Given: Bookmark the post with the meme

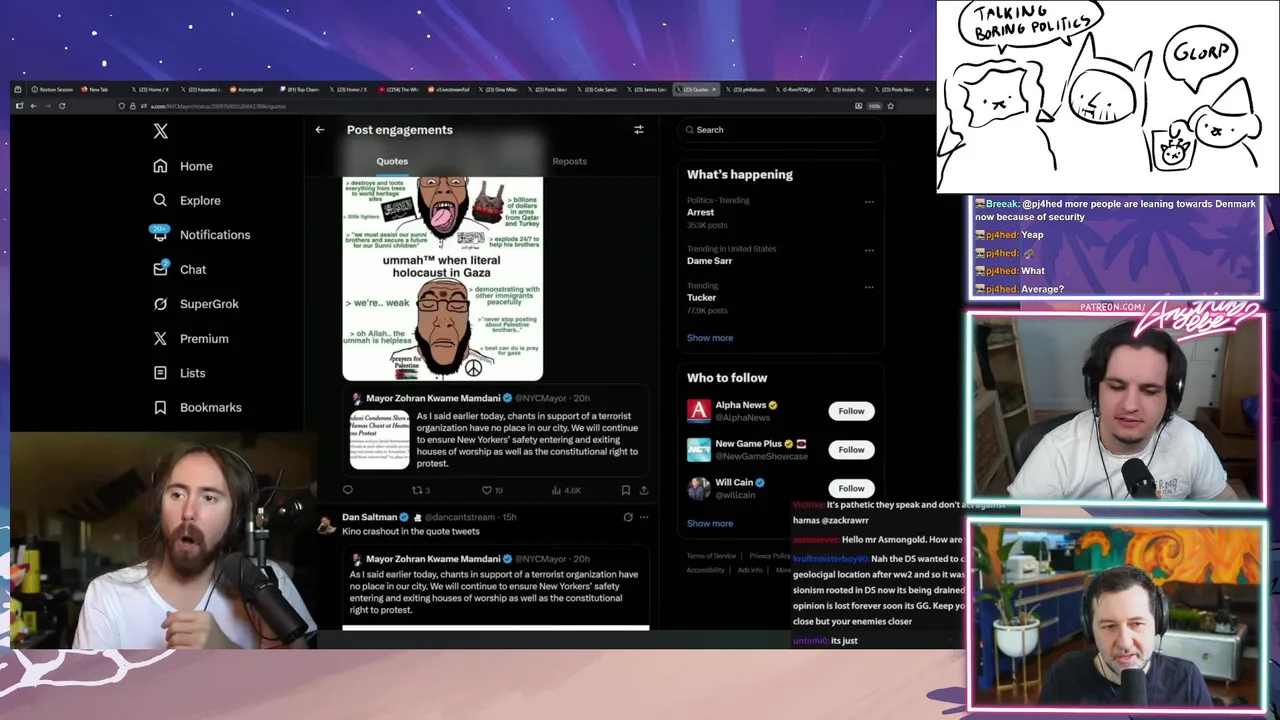Looking at the screenshot, I should click(x=626, y=490).
